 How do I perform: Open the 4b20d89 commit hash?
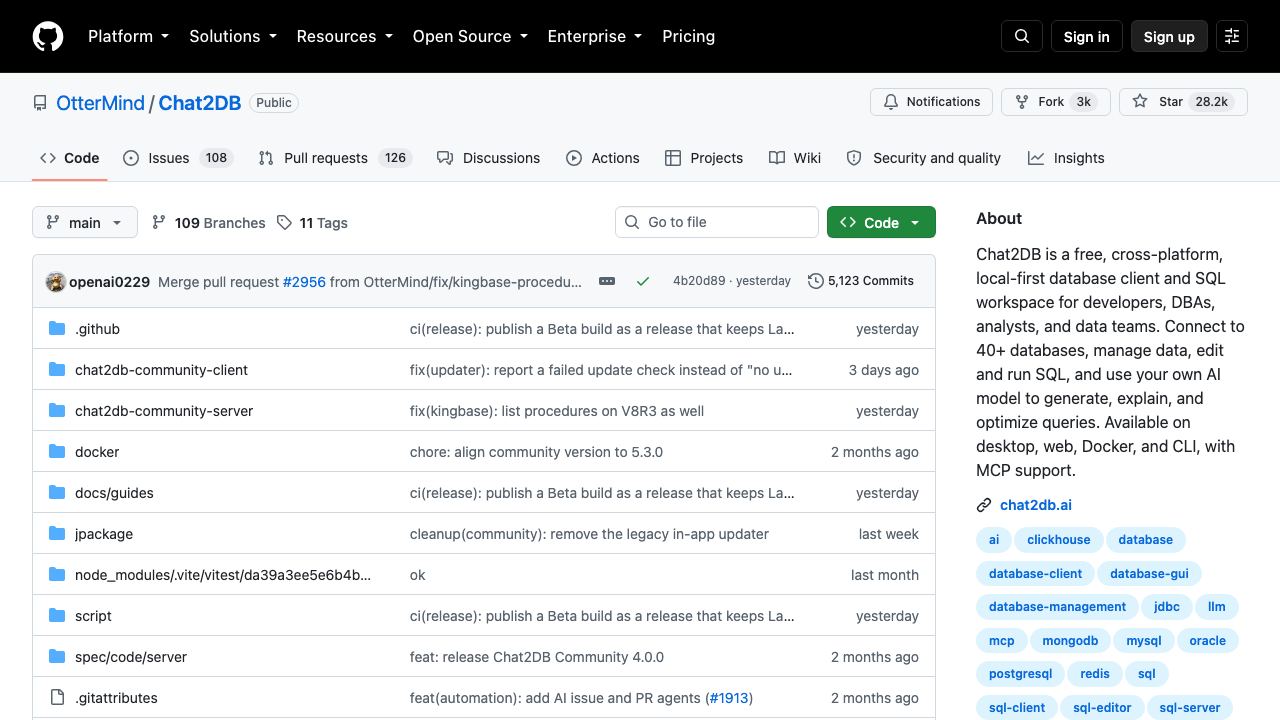(698, 281)
